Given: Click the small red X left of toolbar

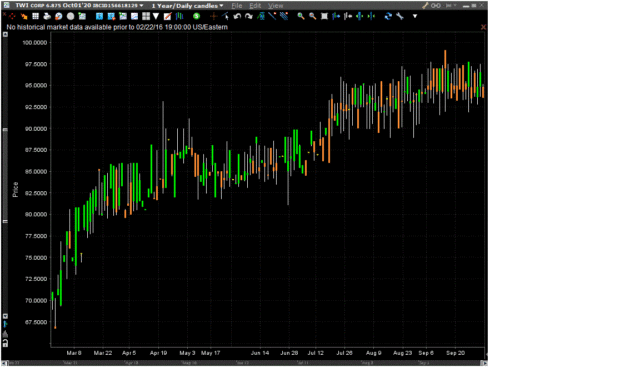Looking at the screenshot, I should click(x=4, y=15).
